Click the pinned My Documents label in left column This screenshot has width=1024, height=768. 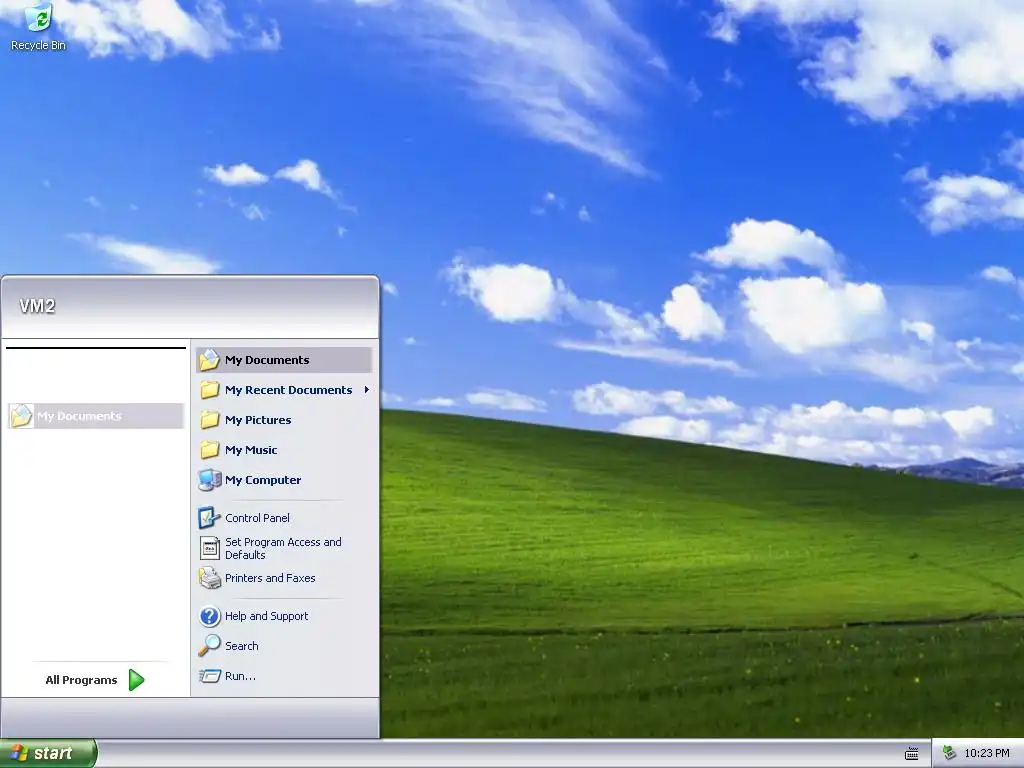[79, 416]
